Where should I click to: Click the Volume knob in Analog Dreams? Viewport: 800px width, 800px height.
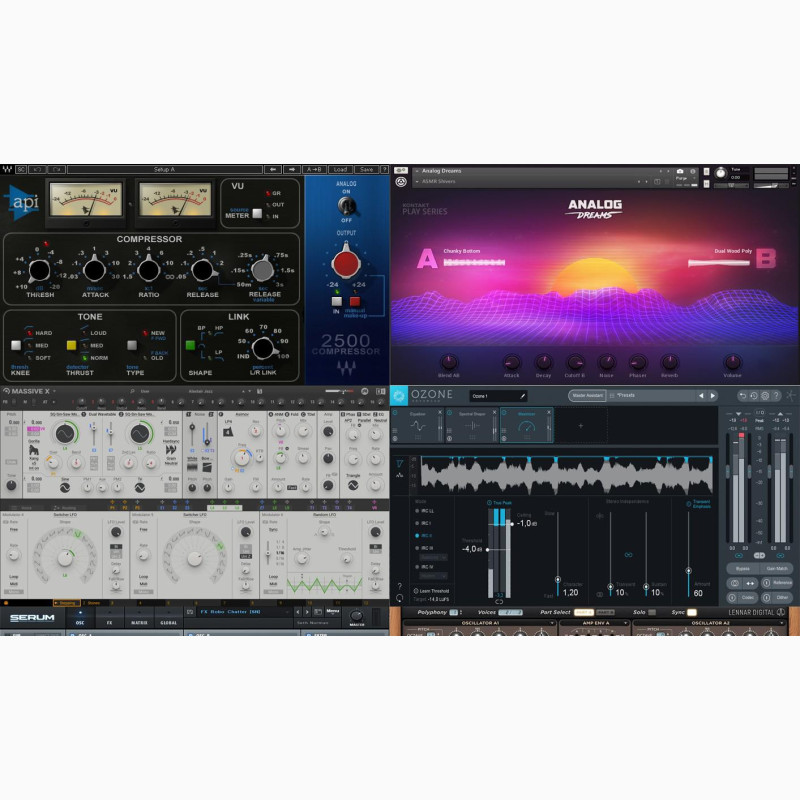click(732, 362)
